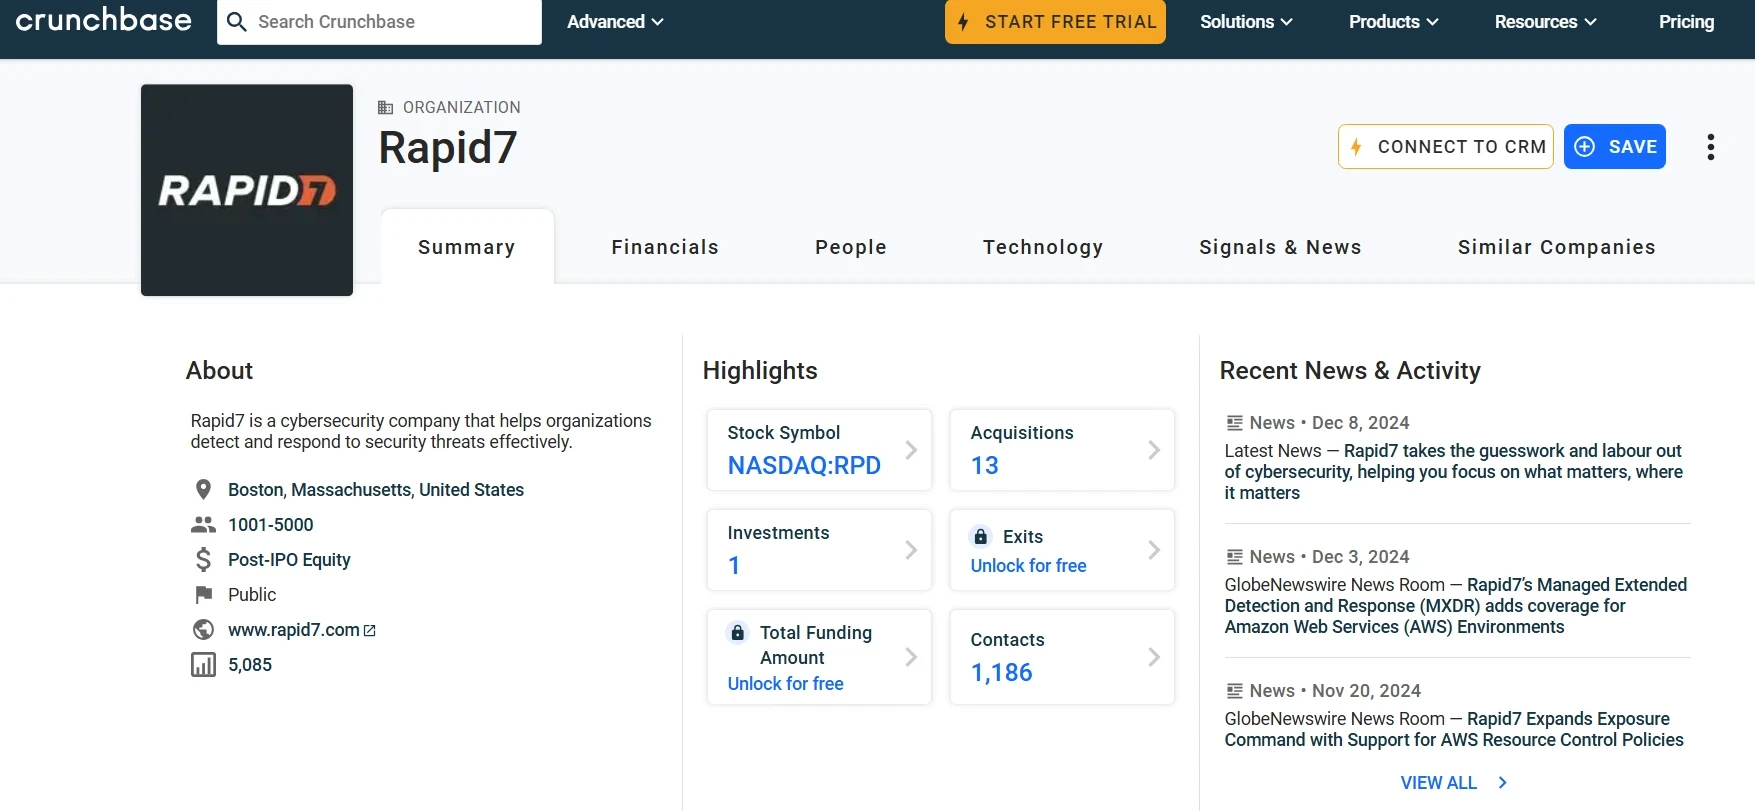Viewport: 1755px width, 811px height.
Task: Open the Rapid7 takes the guesswork news article
Action: click(1454, 472)
